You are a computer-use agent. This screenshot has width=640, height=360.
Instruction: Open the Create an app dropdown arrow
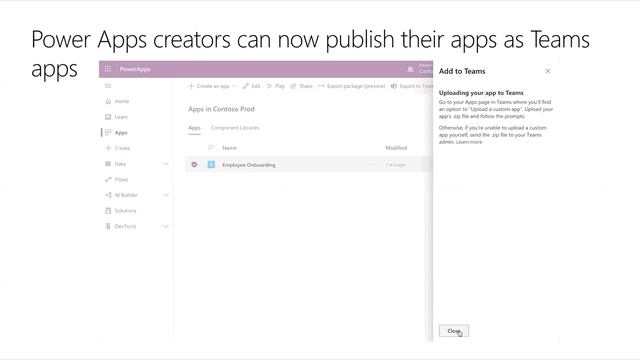pos(234,86)
